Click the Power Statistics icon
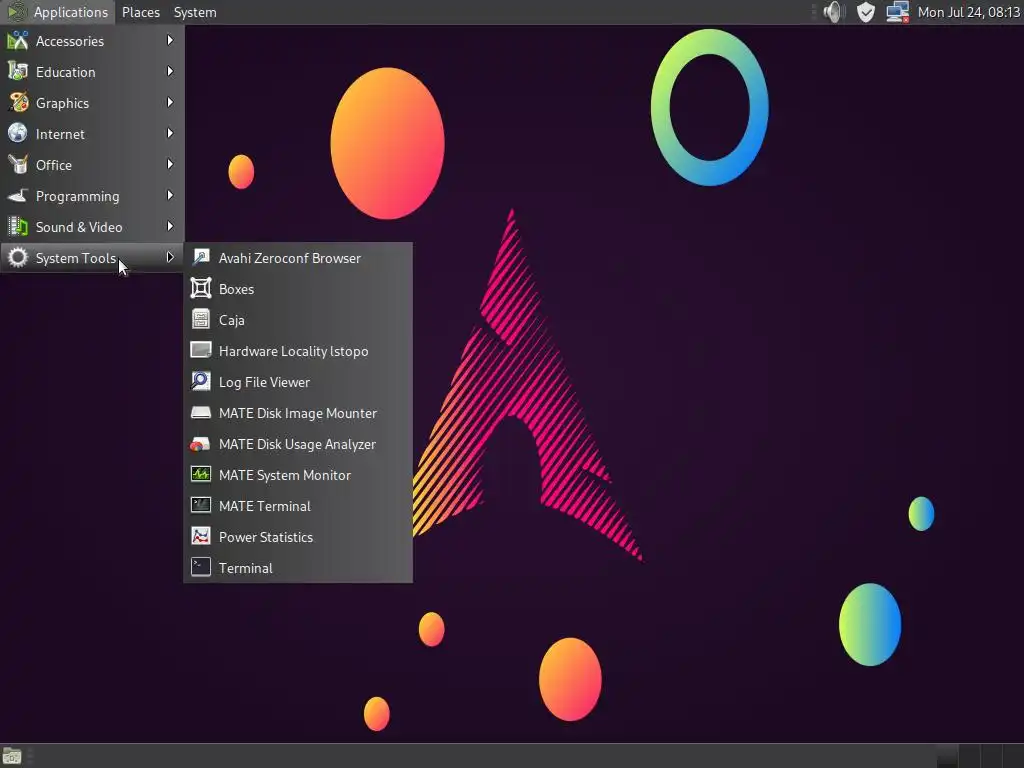Screen dimensions: 1024x768 200,536
